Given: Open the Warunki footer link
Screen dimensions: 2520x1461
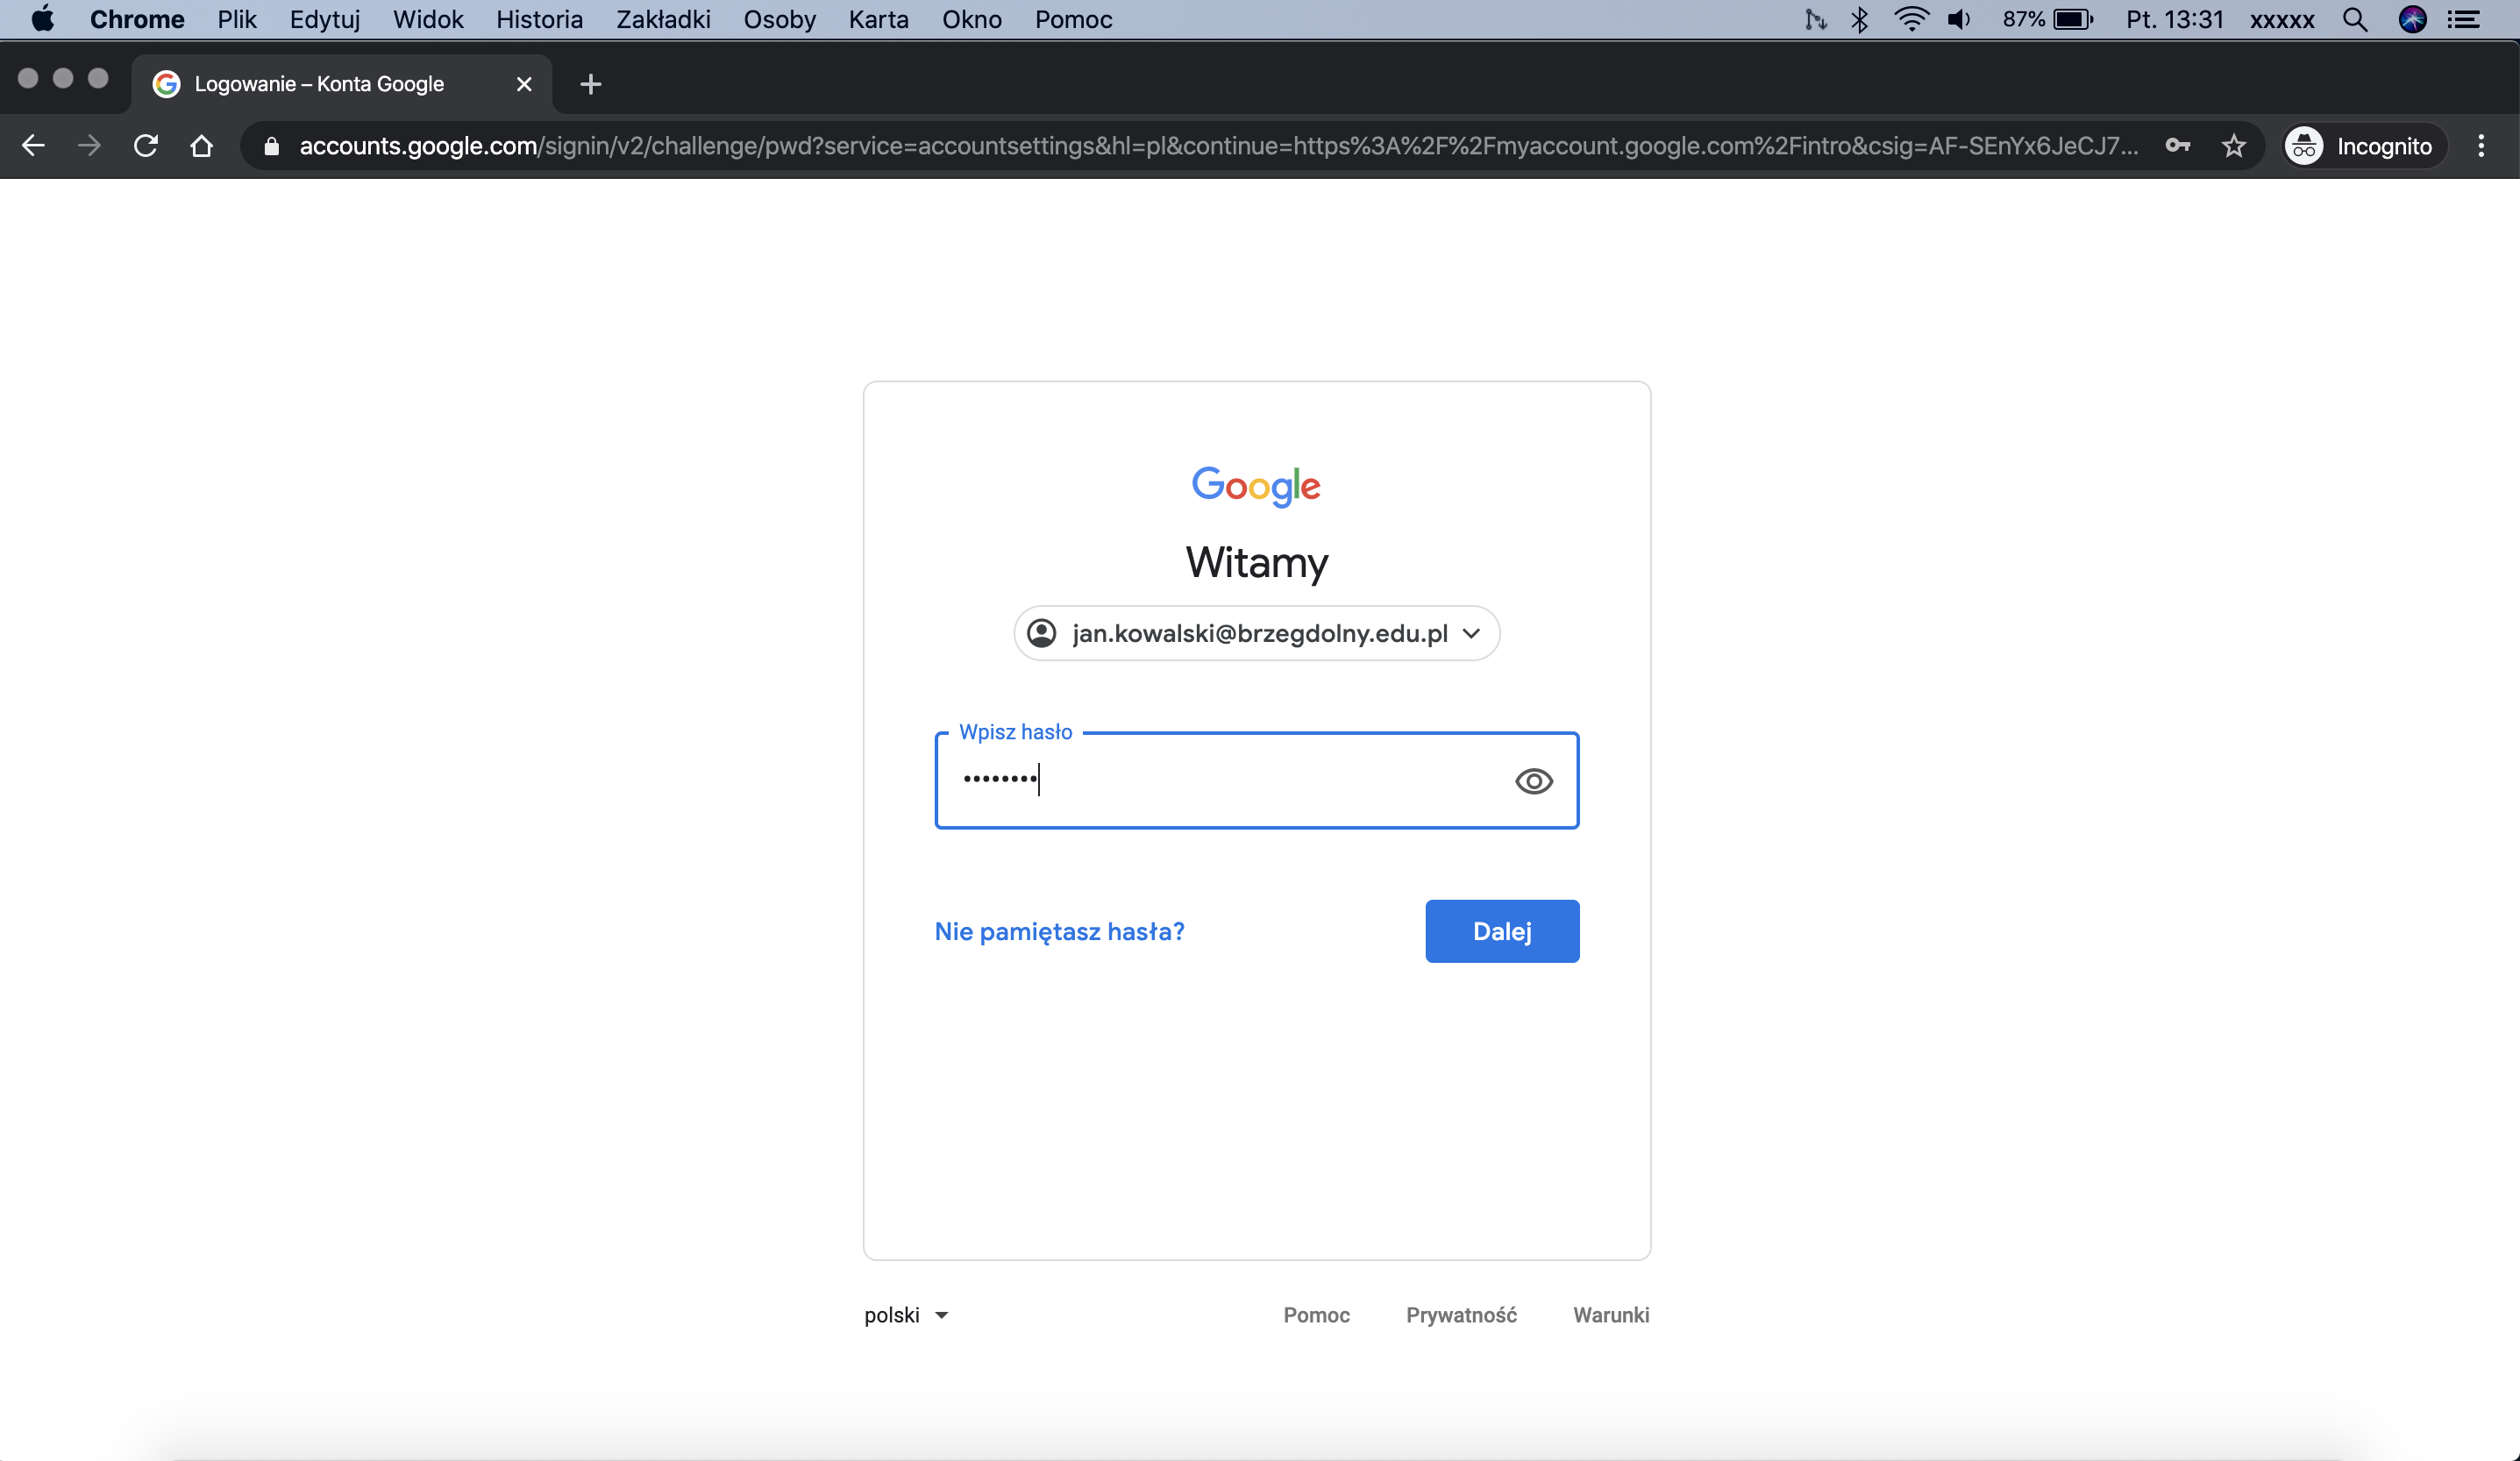Looking at the screenshot, I should coord(1611,1315).
